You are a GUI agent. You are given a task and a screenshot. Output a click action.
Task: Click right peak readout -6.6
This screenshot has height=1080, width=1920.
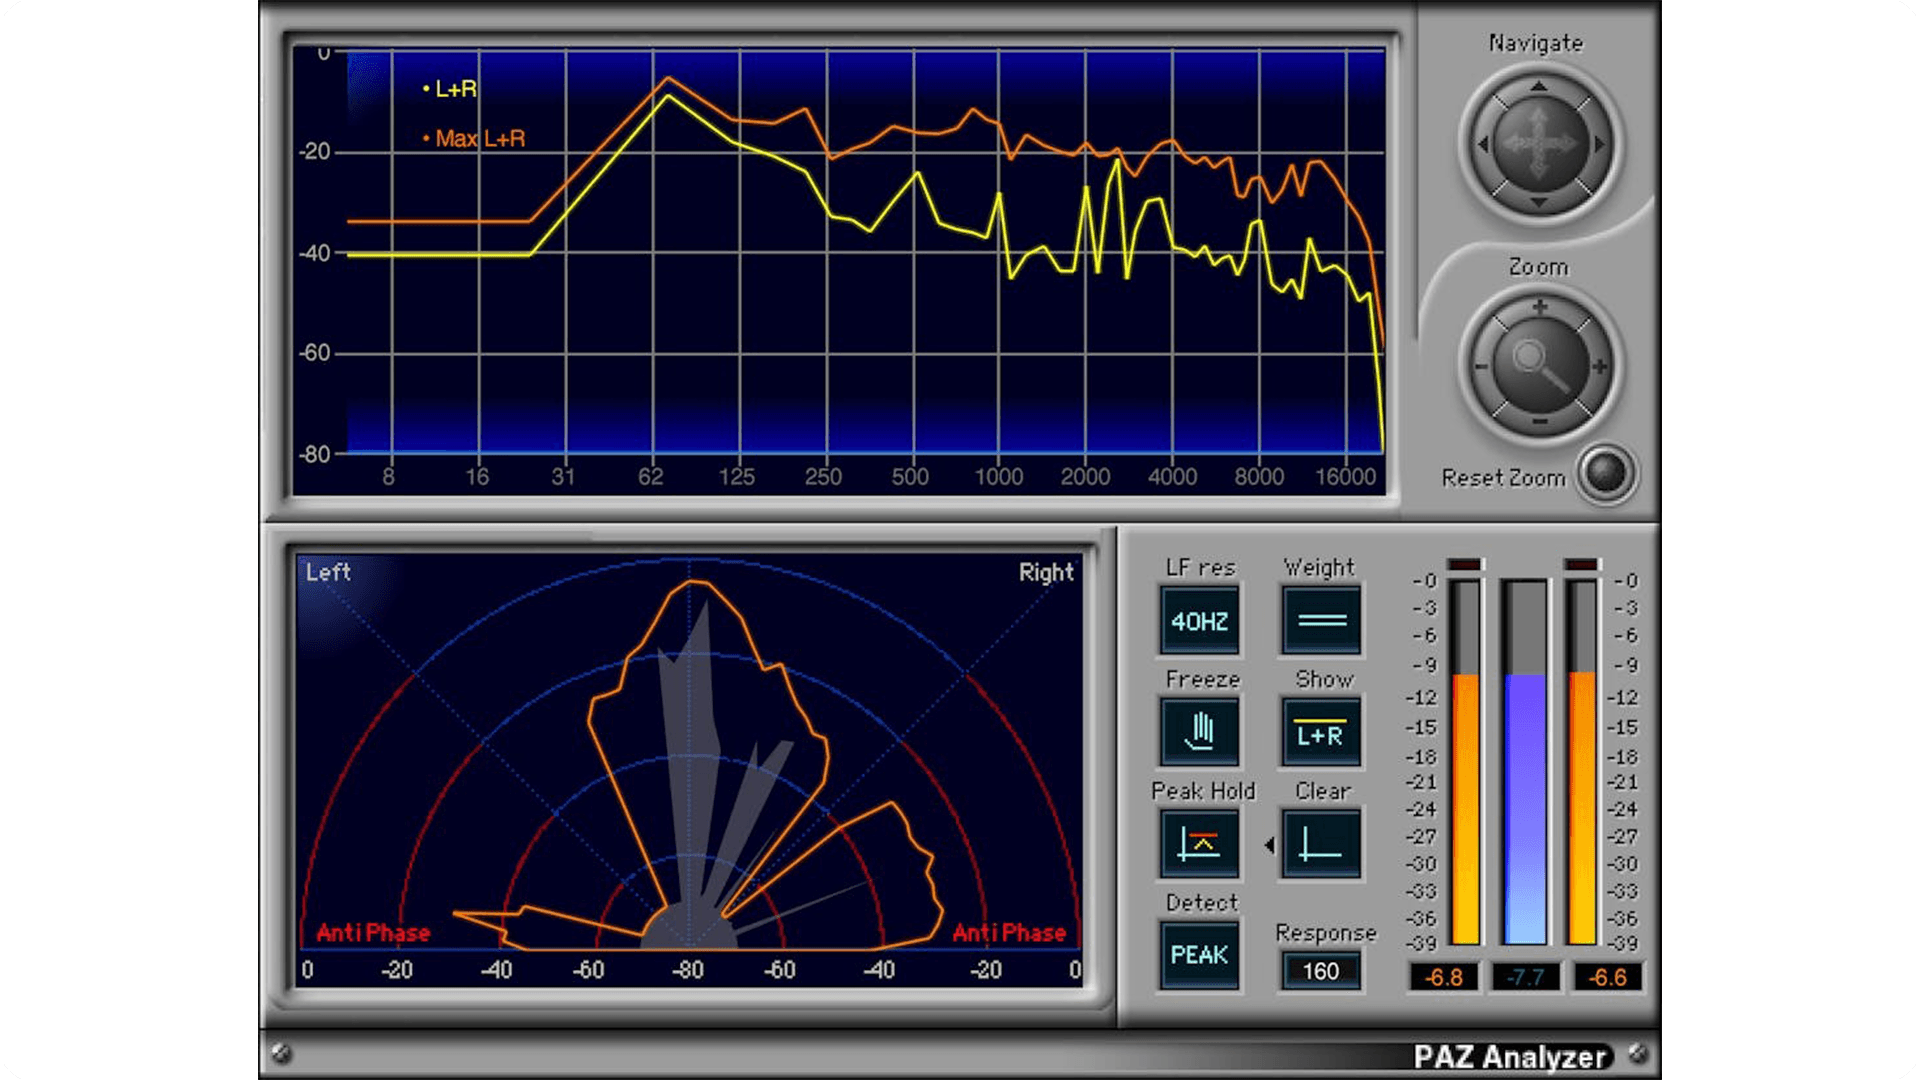1608,977
